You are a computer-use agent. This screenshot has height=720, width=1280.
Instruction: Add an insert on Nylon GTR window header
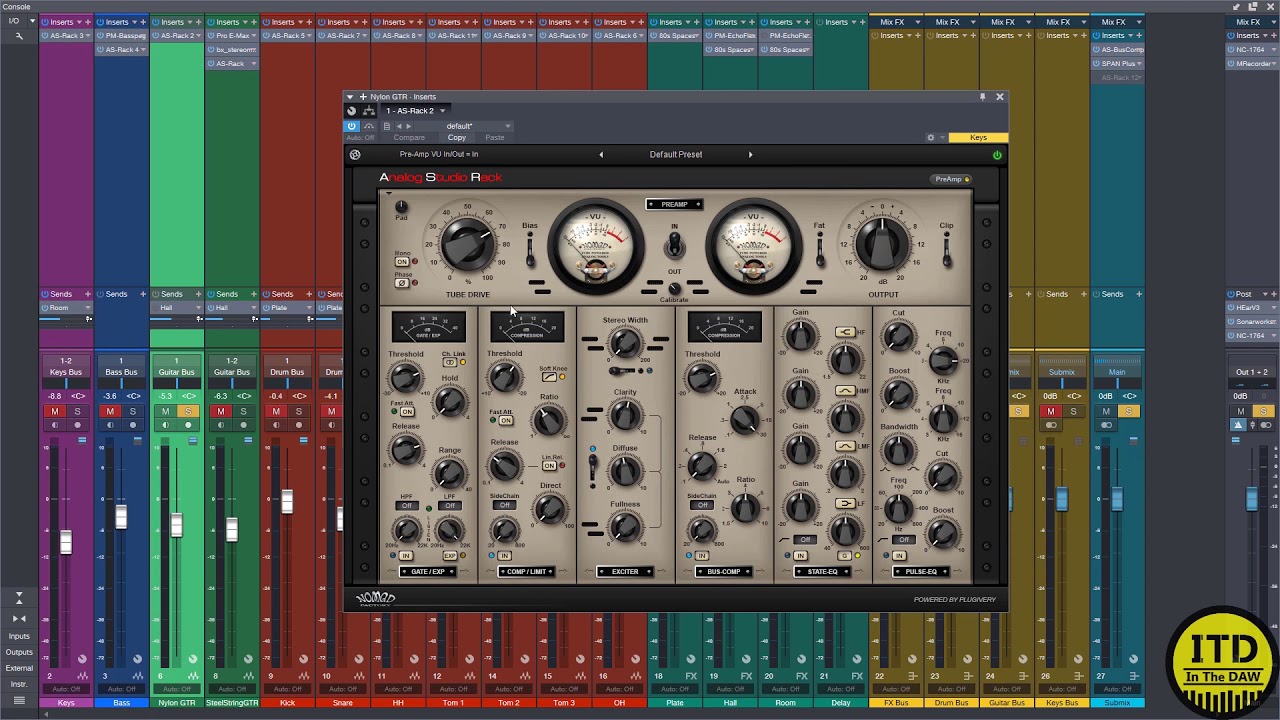point(363,97)
